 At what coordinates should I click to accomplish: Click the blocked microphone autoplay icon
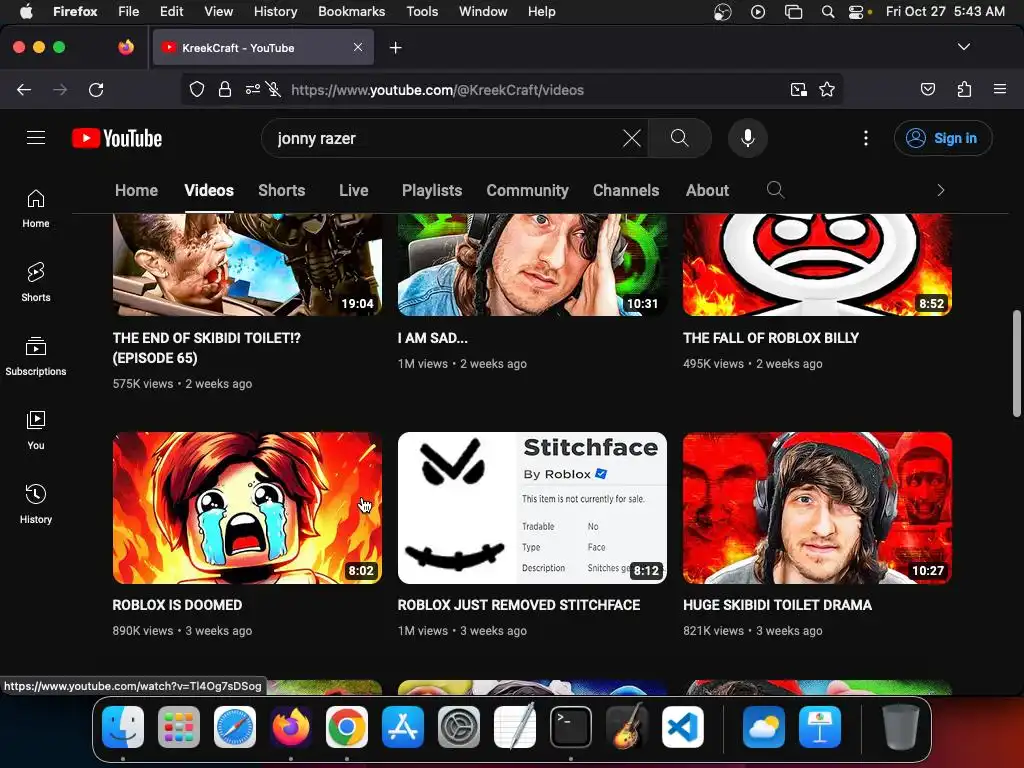pos(274,89)
